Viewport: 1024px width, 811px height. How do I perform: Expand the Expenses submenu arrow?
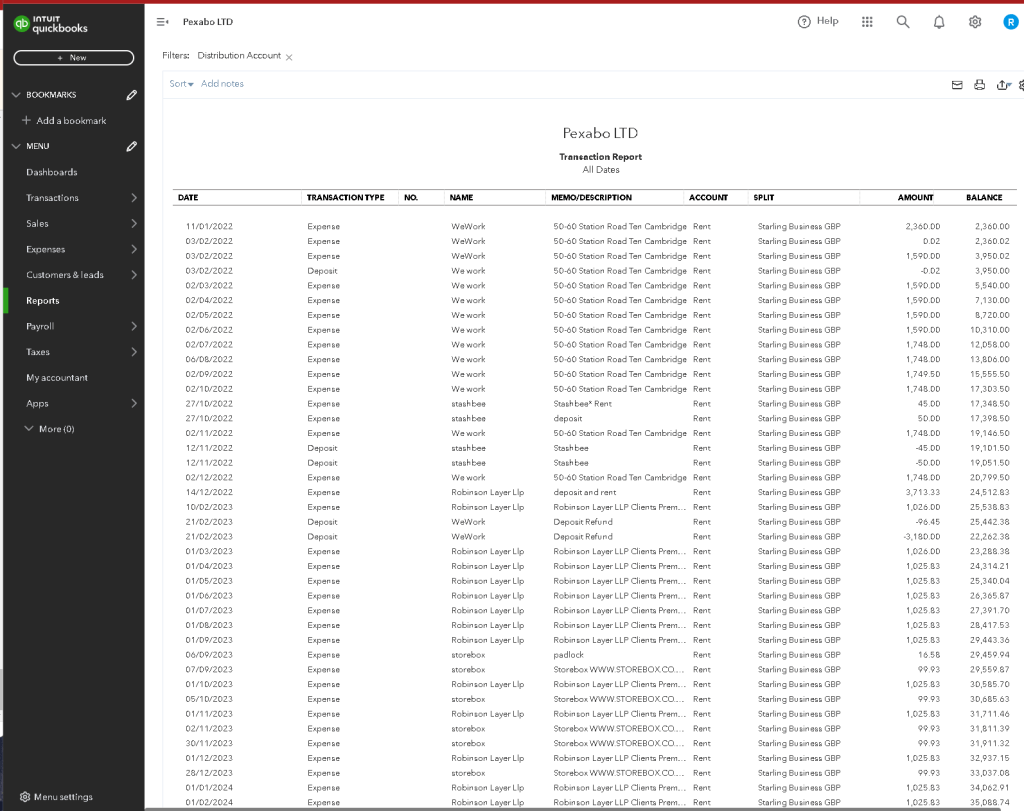134,249
